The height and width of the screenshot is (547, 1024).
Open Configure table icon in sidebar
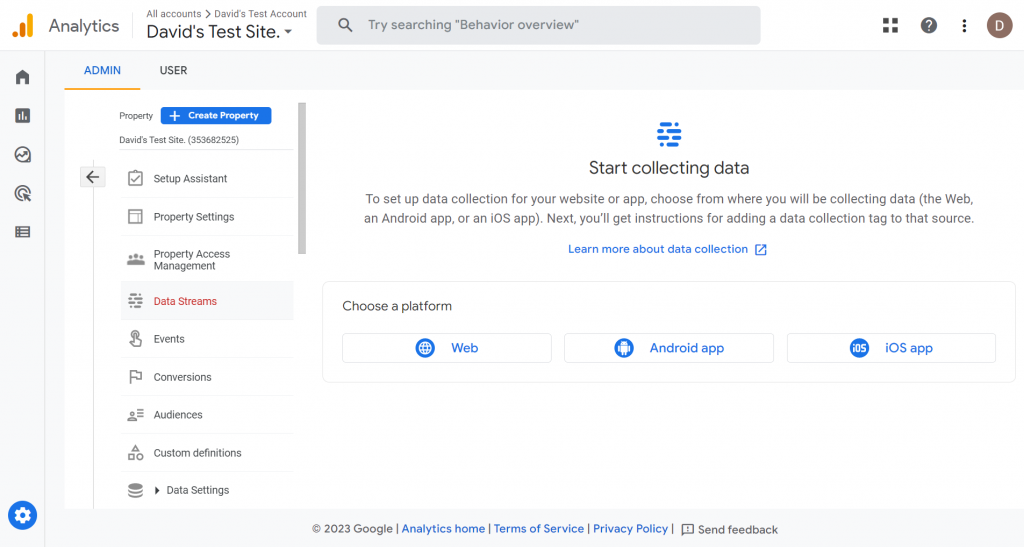click(x=22, y=232)
